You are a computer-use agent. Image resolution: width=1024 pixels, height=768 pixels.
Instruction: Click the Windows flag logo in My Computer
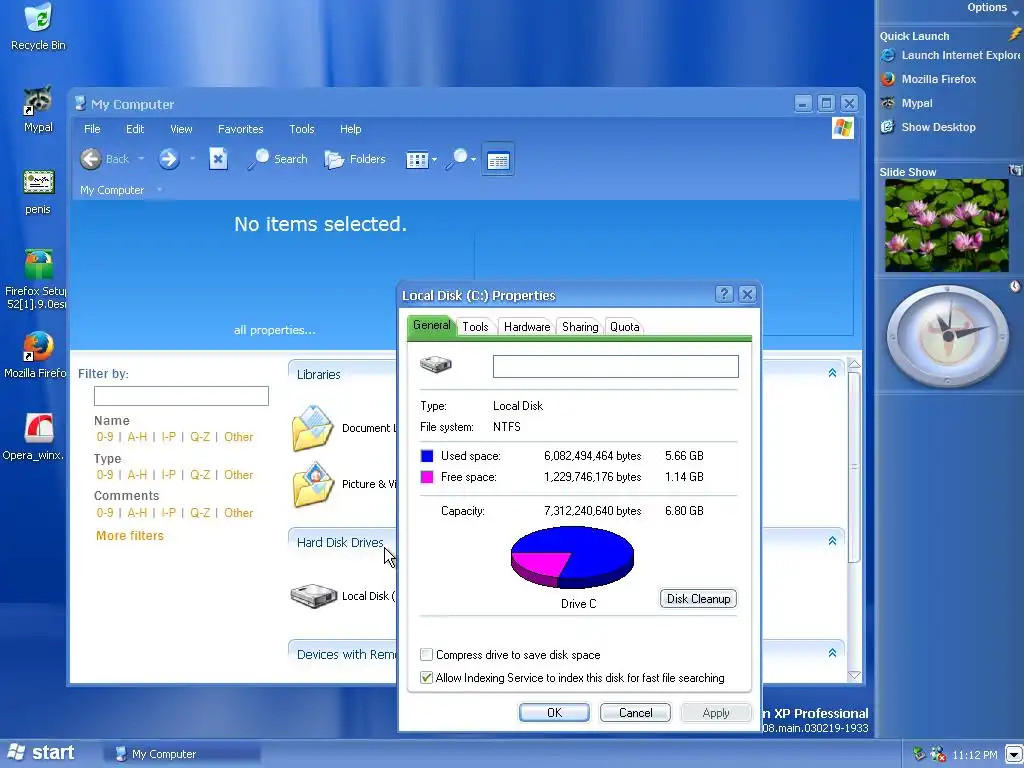tap(842, 128)
